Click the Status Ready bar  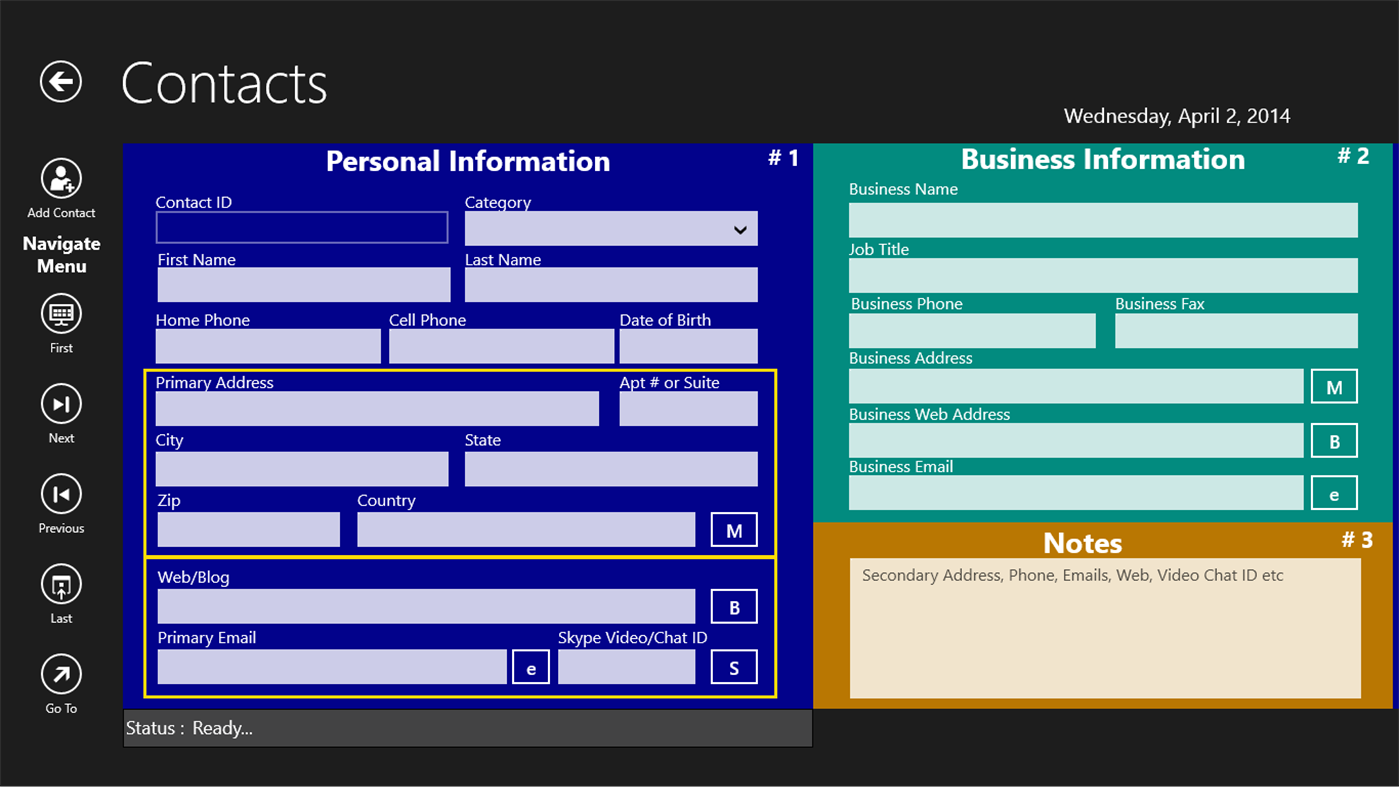[467, 728]
